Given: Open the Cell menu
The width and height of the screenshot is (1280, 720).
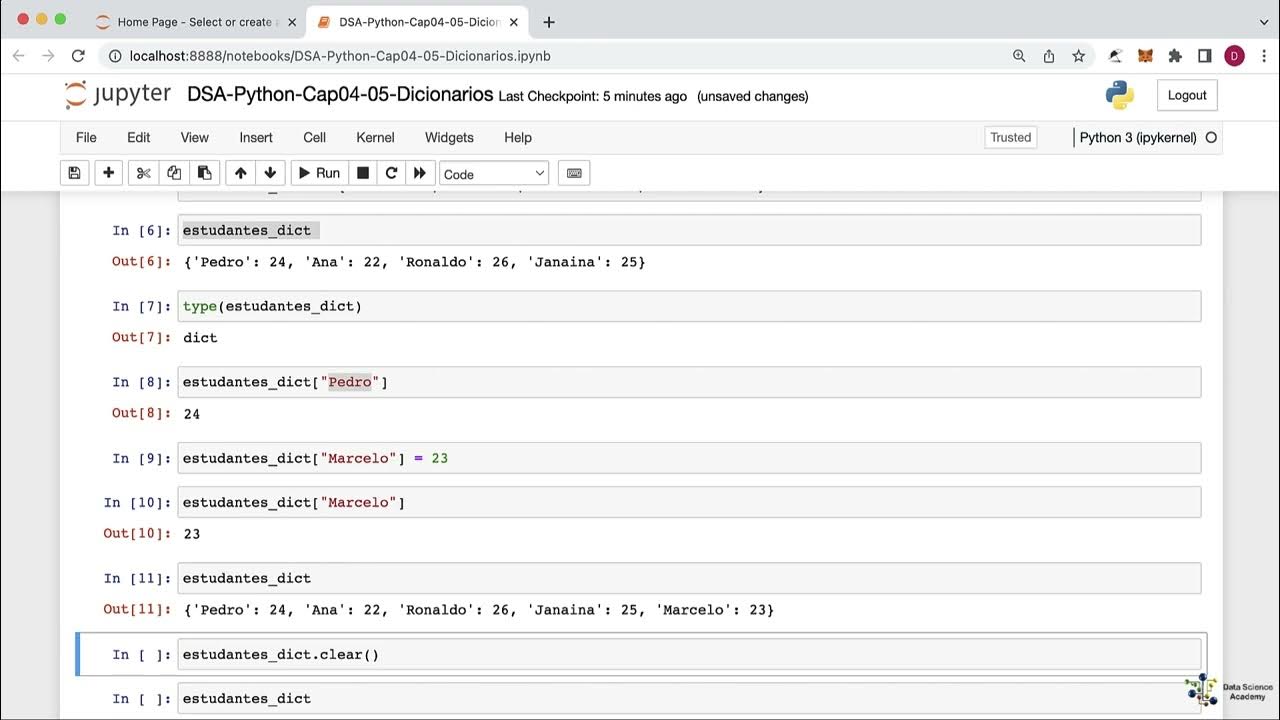Looking at the screenshot, I should tap(314, 137).
